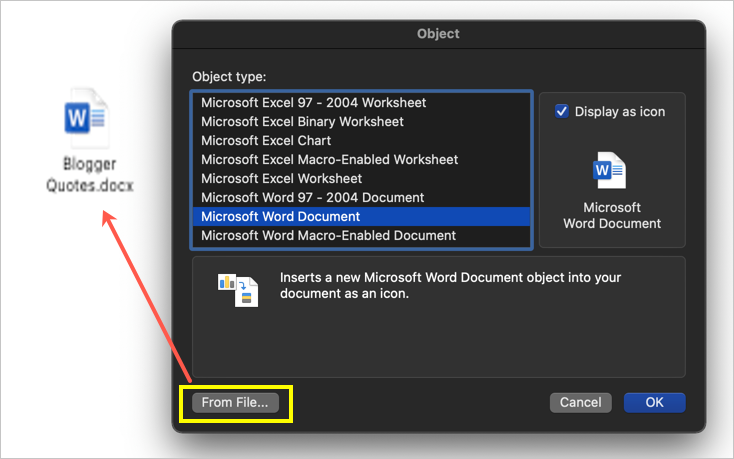
Task: Click the Object dialog title bar
Action: point(438,34)
